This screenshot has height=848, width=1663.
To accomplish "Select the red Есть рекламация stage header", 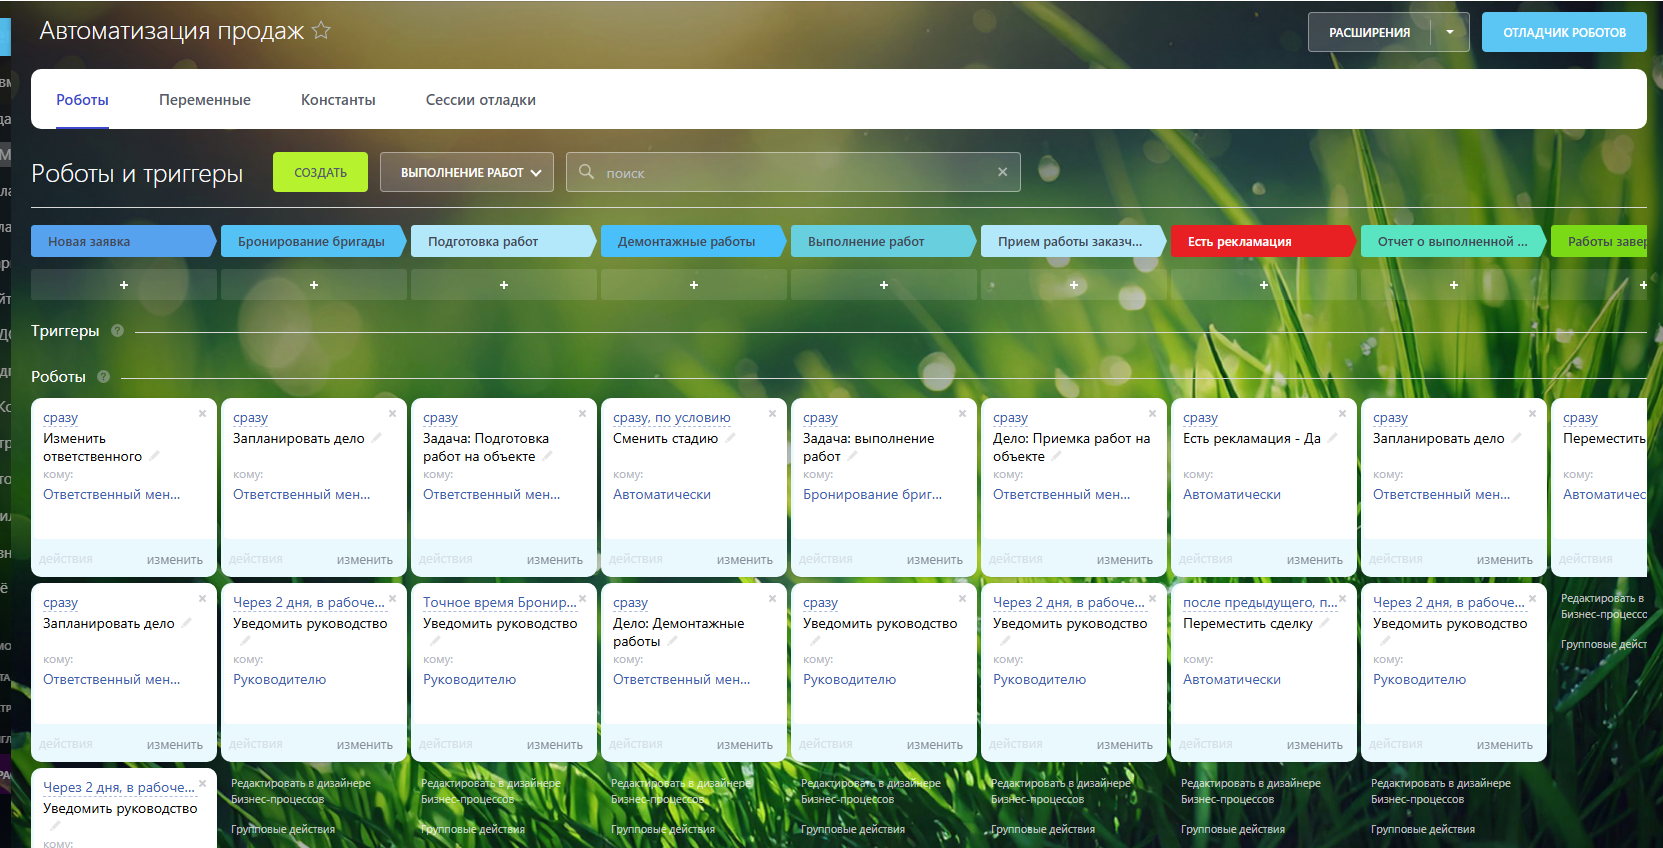I will click(x=1264, y=241).
